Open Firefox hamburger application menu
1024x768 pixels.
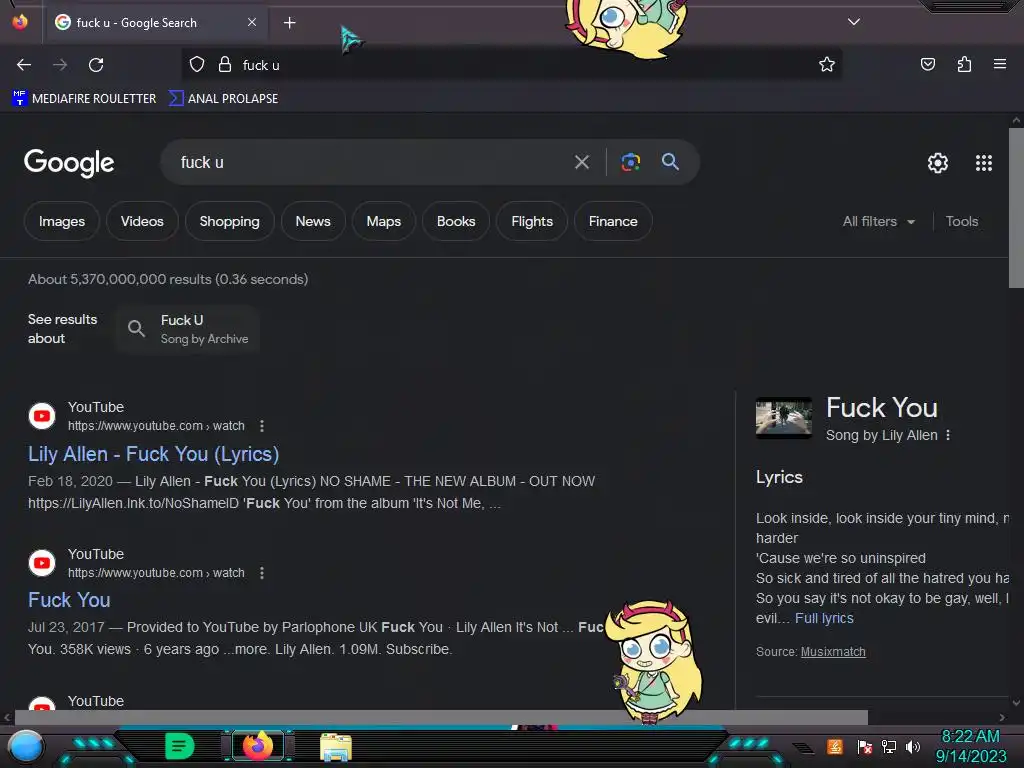pyautogui.click(x=1000, y=64)
